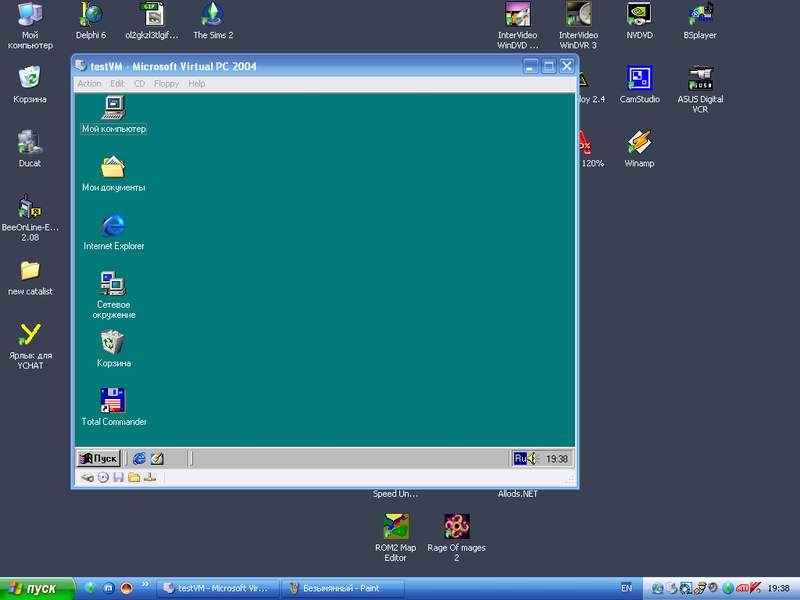Open the Корзина recycle bin inside the VM
The image size is (800, 600).
pos(113,343)
